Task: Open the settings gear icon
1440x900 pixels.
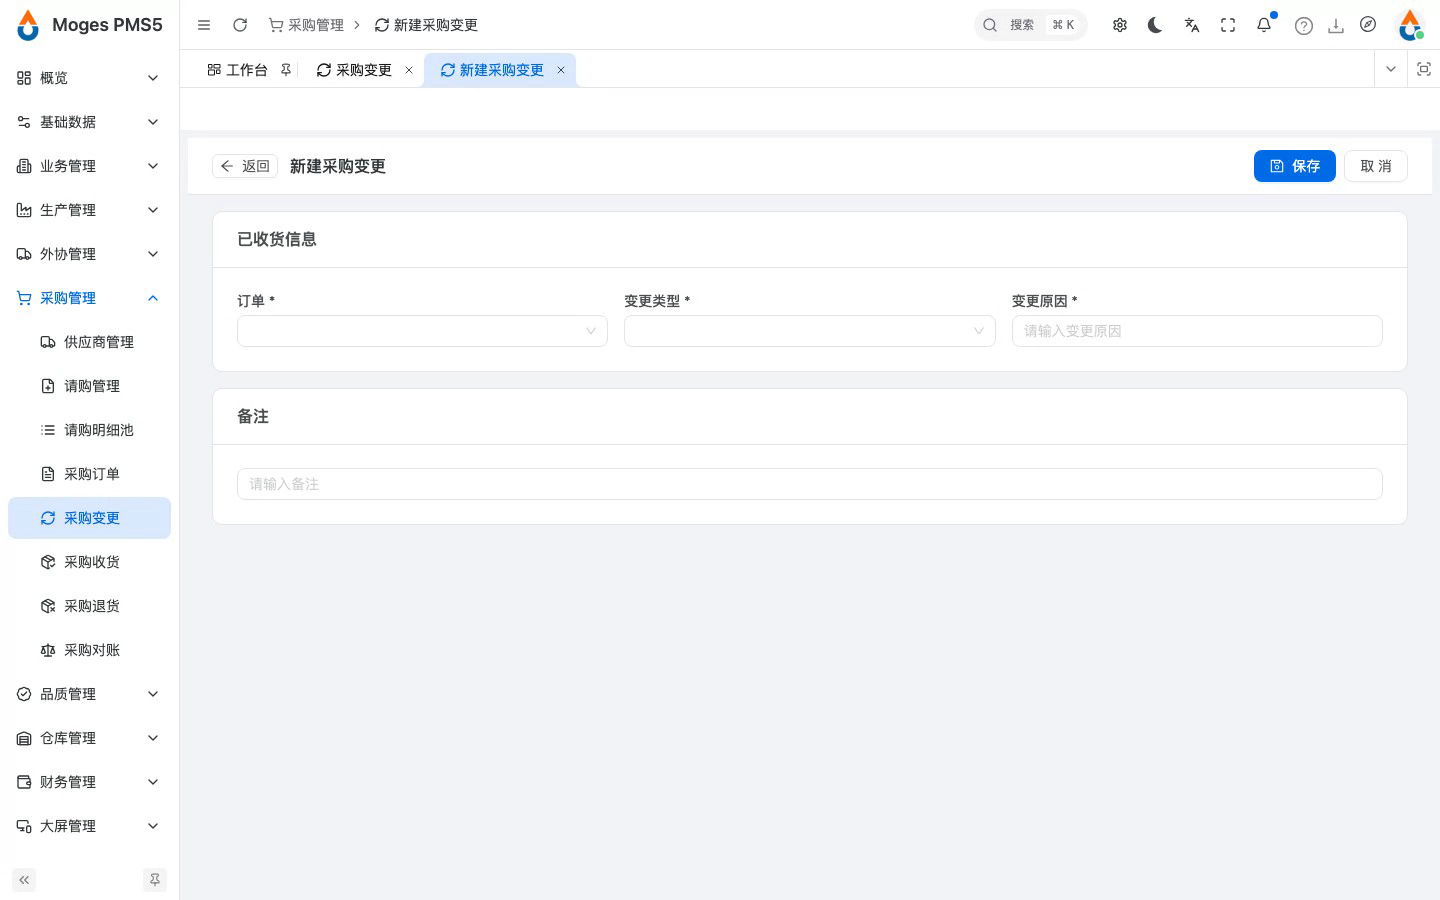Action: [1120, 25]
